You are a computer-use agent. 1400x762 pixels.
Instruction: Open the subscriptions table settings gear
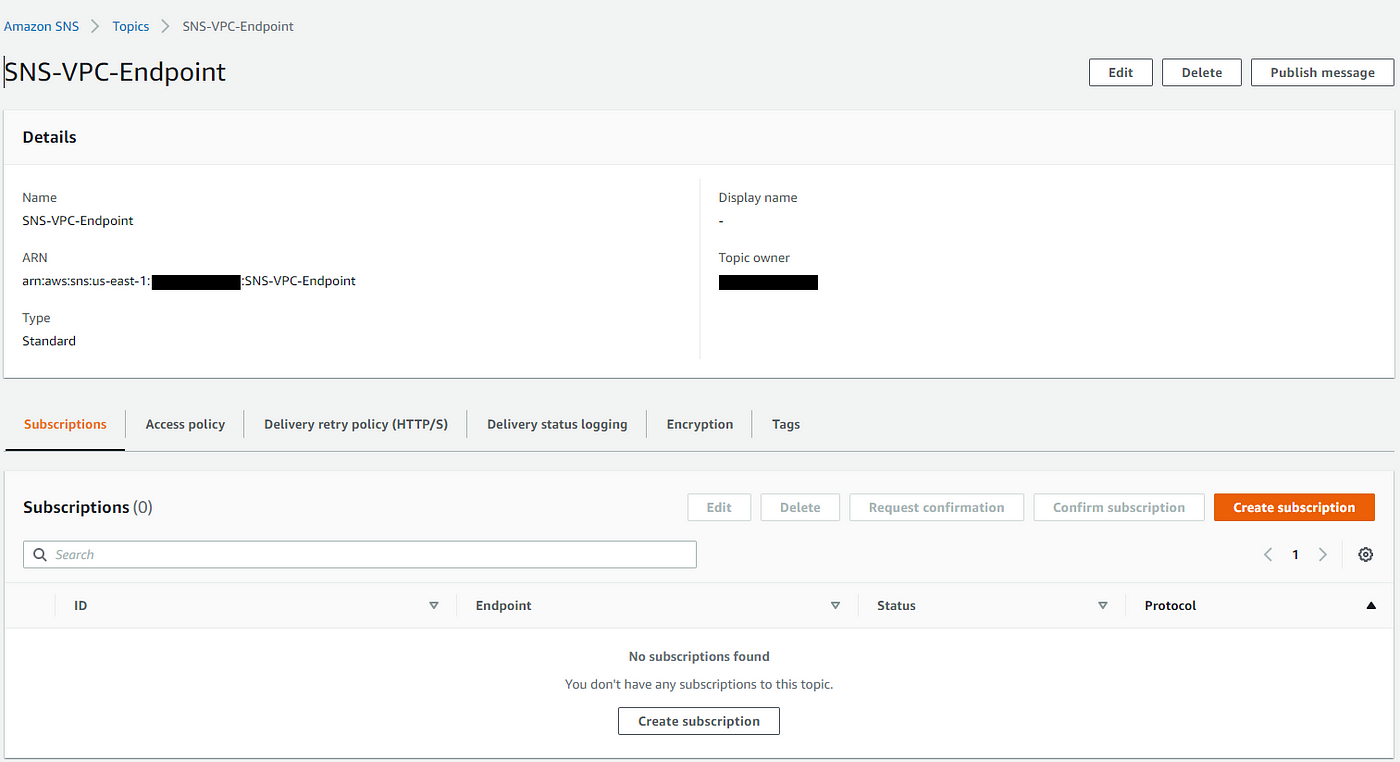tap(1365, 554)
